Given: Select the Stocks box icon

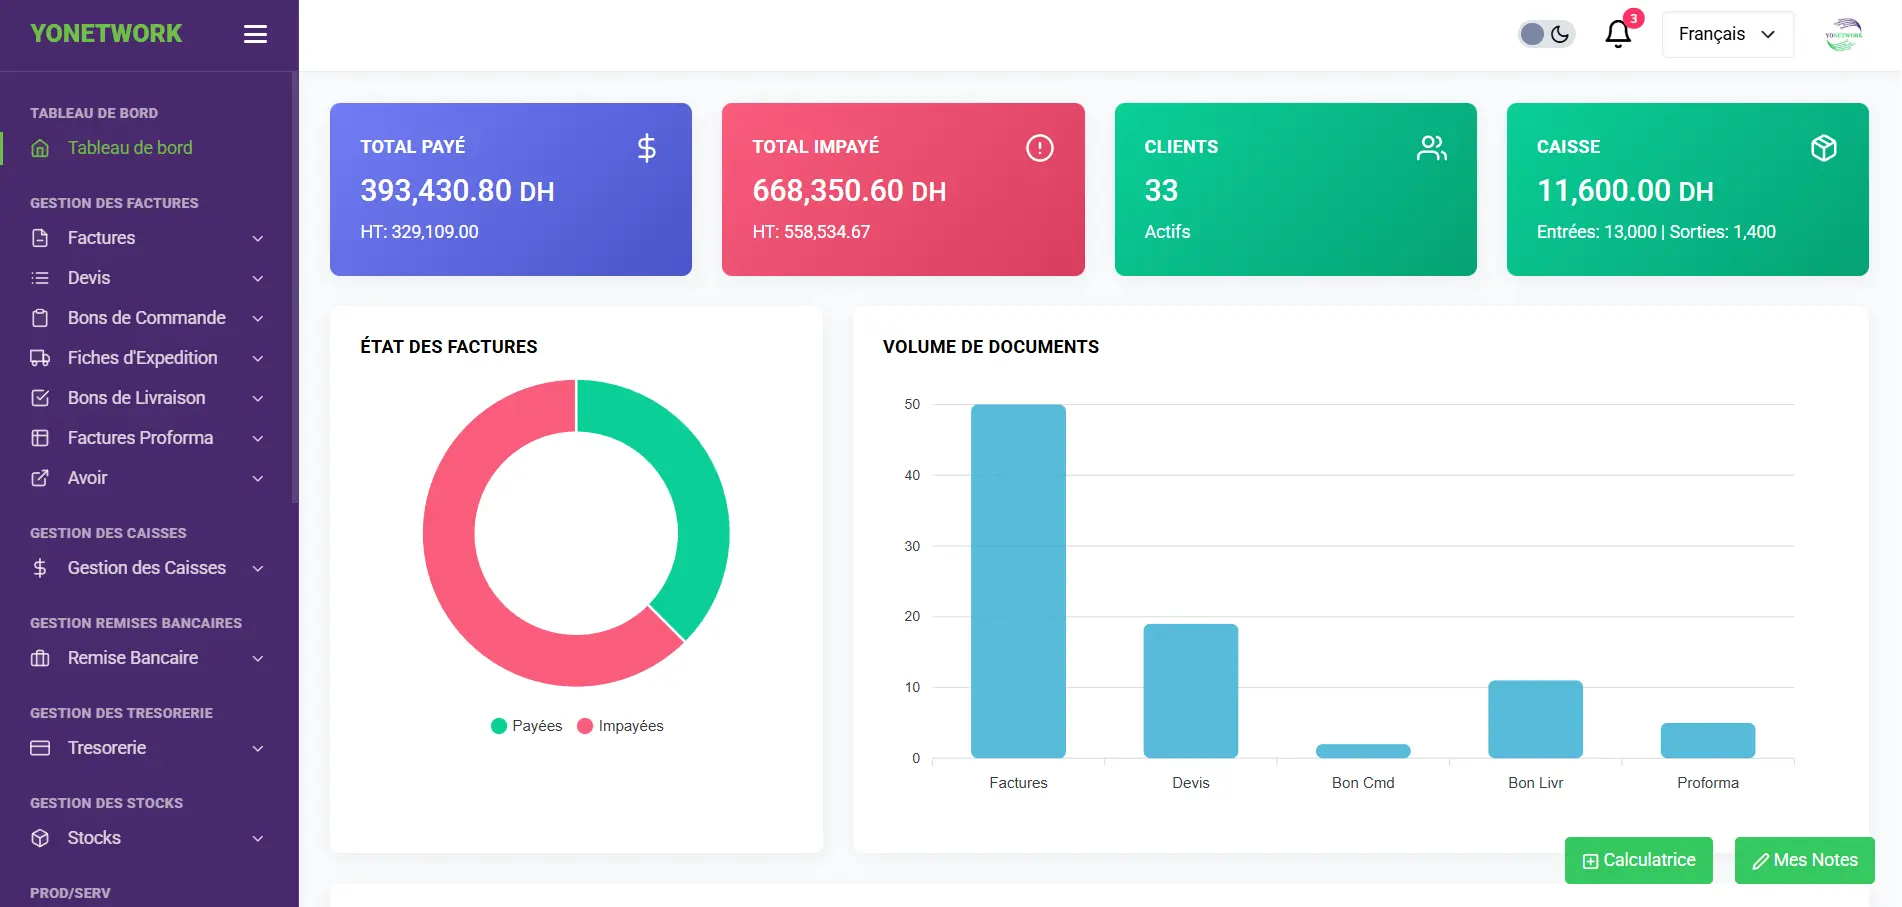Looking at the screenshot, I should tap(40, 838).
